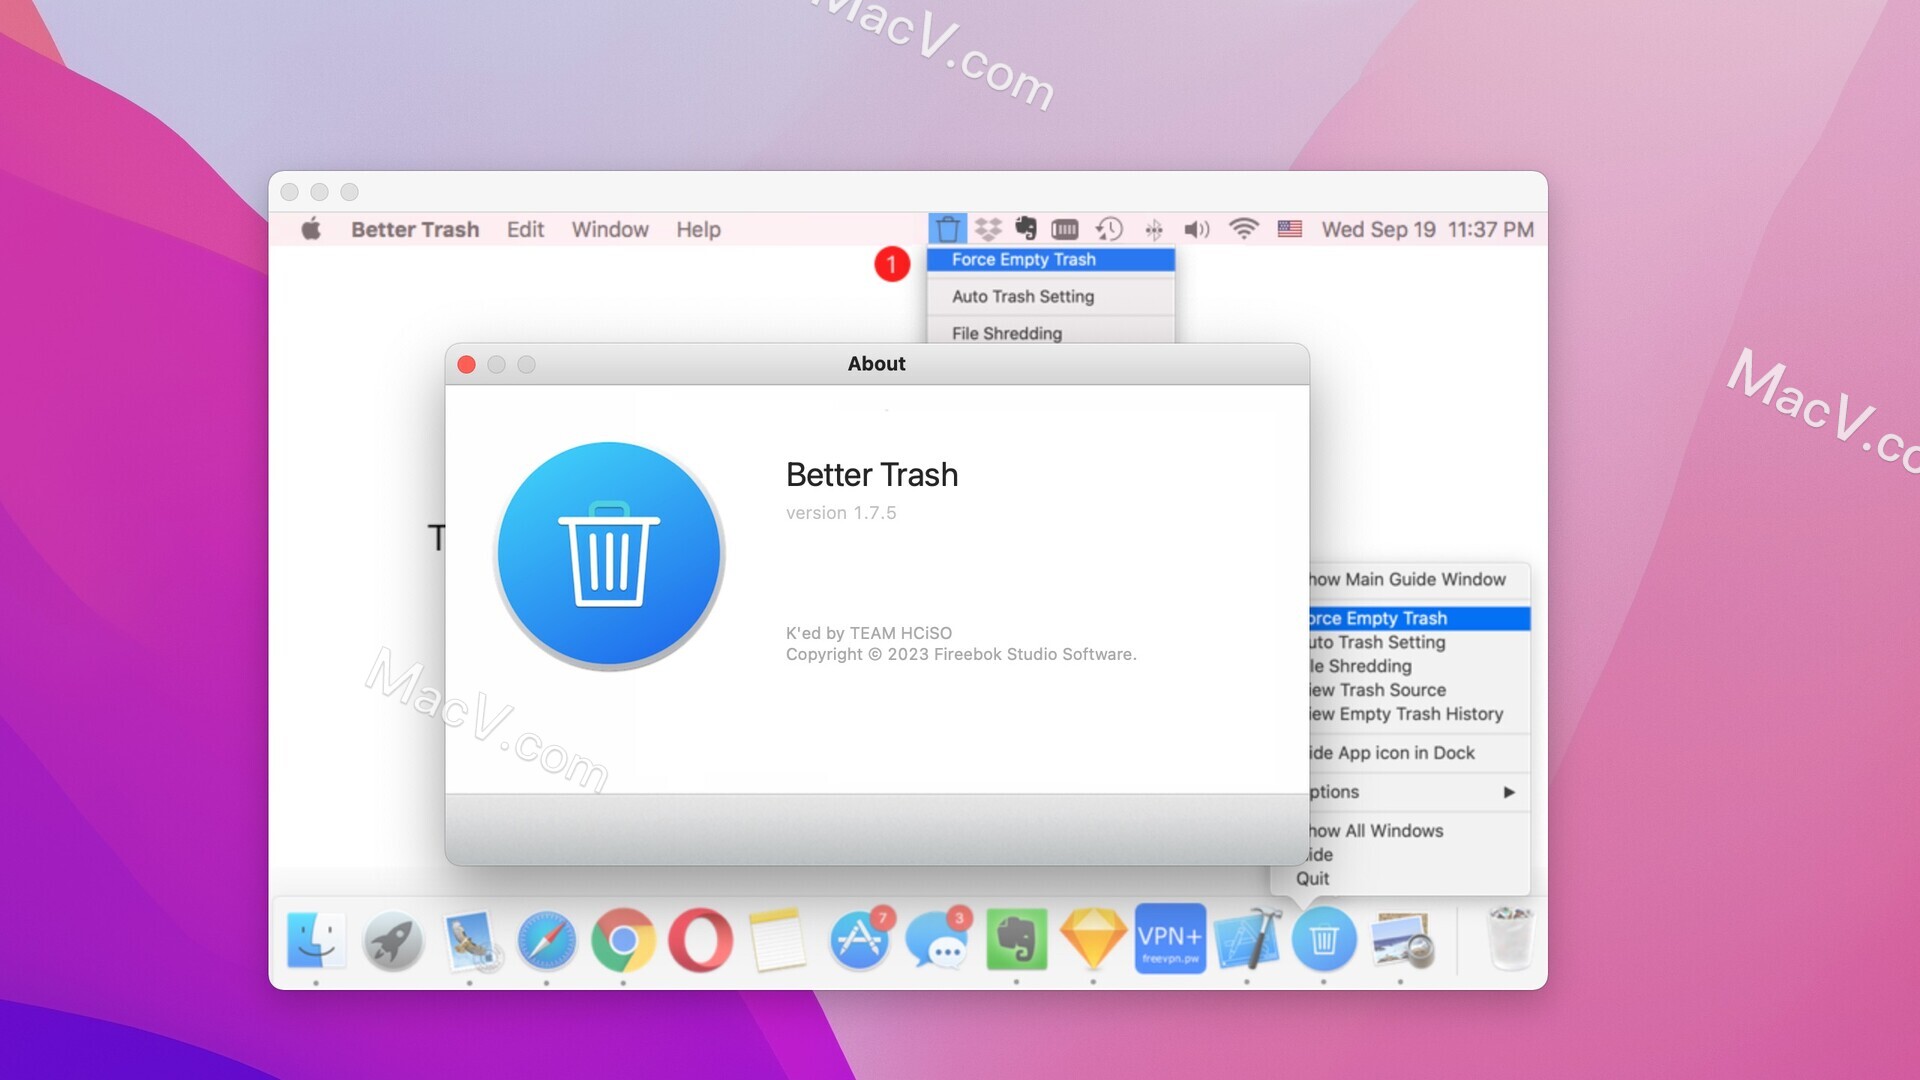Open the Help menu
Image resolution: width=1920 pixels, height=1080 pixels.
pyautogui.click(x=698, y=230)
